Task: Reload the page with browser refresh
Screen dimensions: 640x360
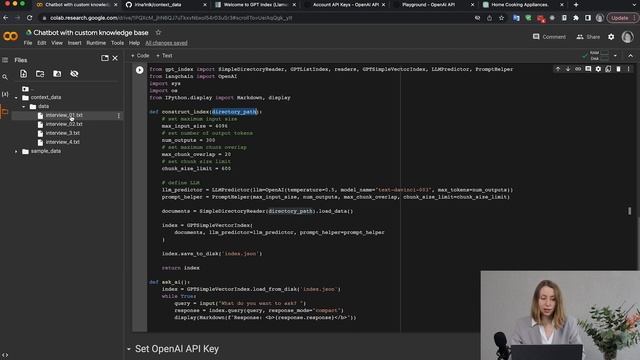Action: [x=29, y=18]
